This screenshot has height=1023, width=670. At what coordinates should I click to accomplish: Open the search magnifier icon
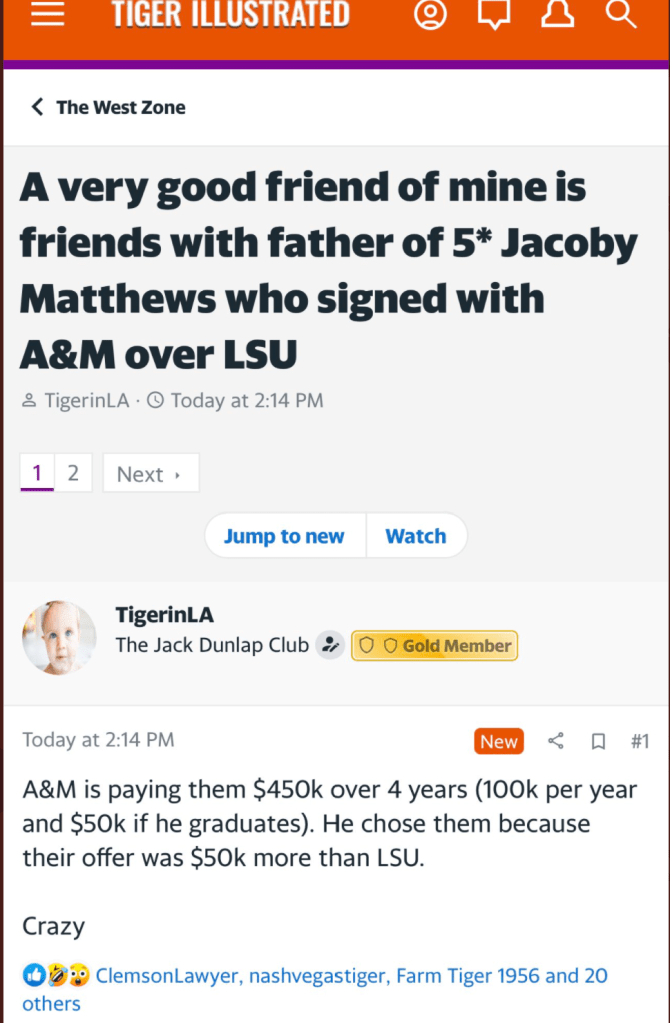pos(621,15)
